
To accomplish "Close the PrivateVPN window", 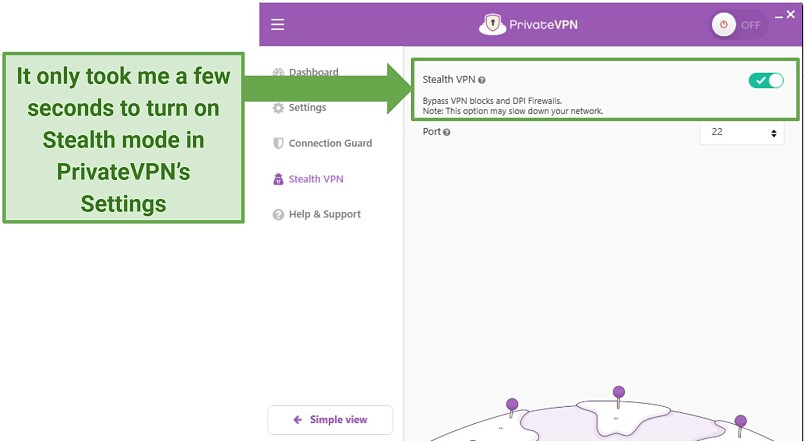I will 791,15.
